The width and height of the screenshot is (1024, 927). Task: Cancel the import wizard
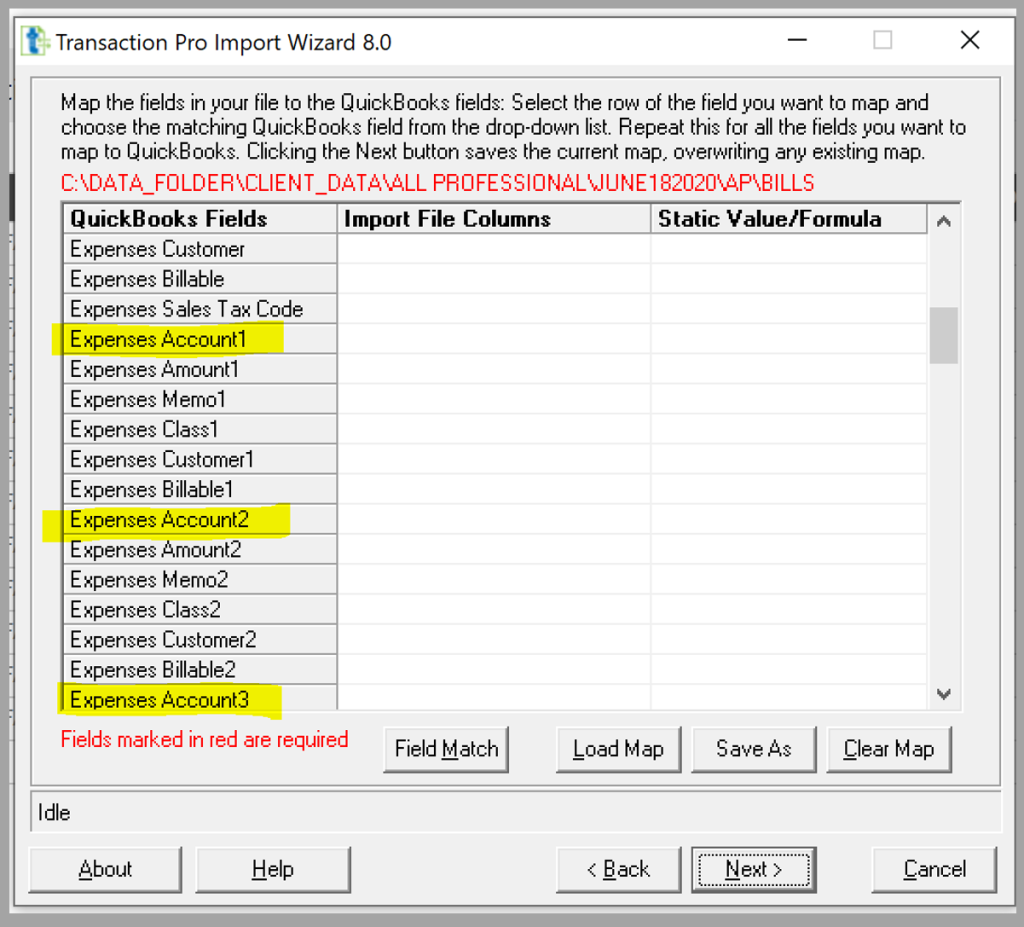(934, 870)
